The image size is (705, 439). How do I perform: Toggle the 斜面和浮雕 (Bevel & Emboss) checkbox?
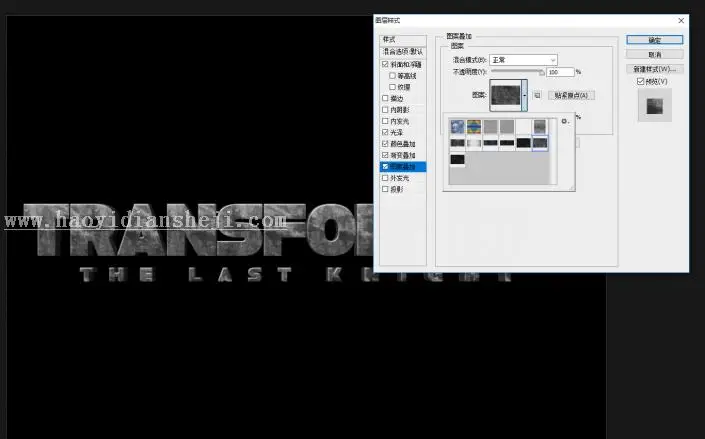tap(385, 64)
